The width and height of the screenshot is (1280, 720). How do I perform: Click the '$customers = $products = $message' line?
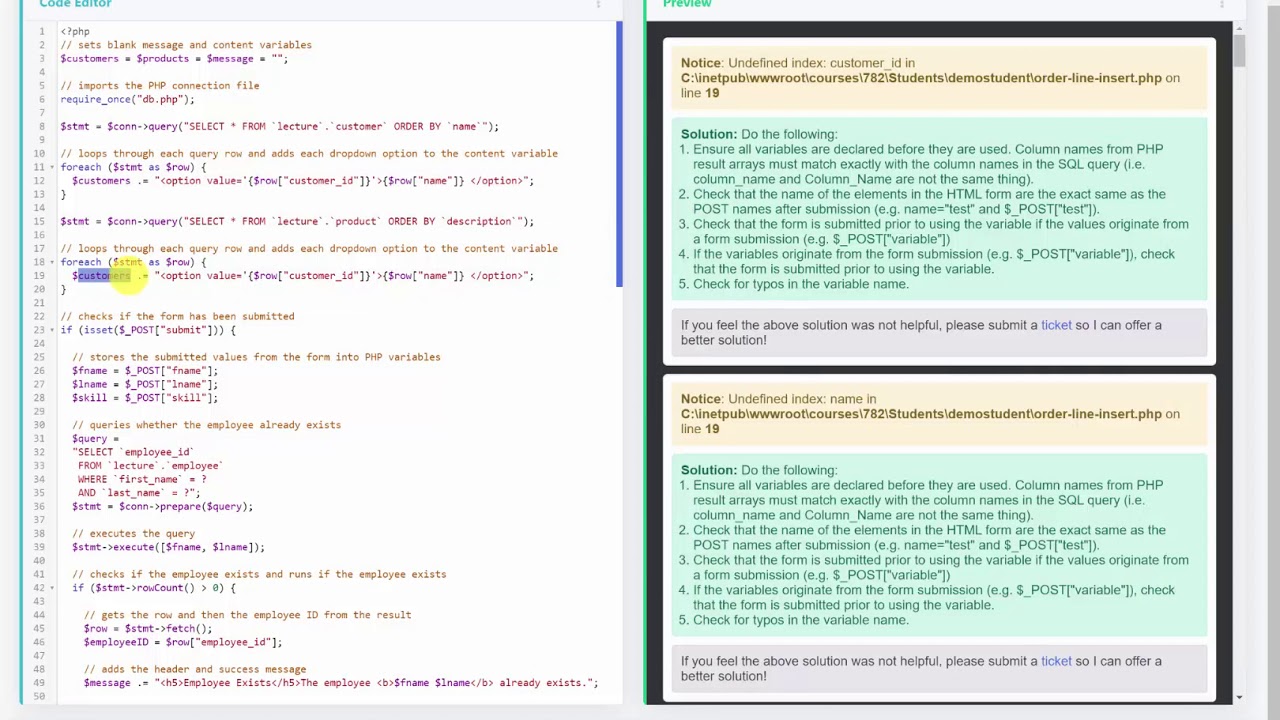pyautogui.click(x=174, y=58)
